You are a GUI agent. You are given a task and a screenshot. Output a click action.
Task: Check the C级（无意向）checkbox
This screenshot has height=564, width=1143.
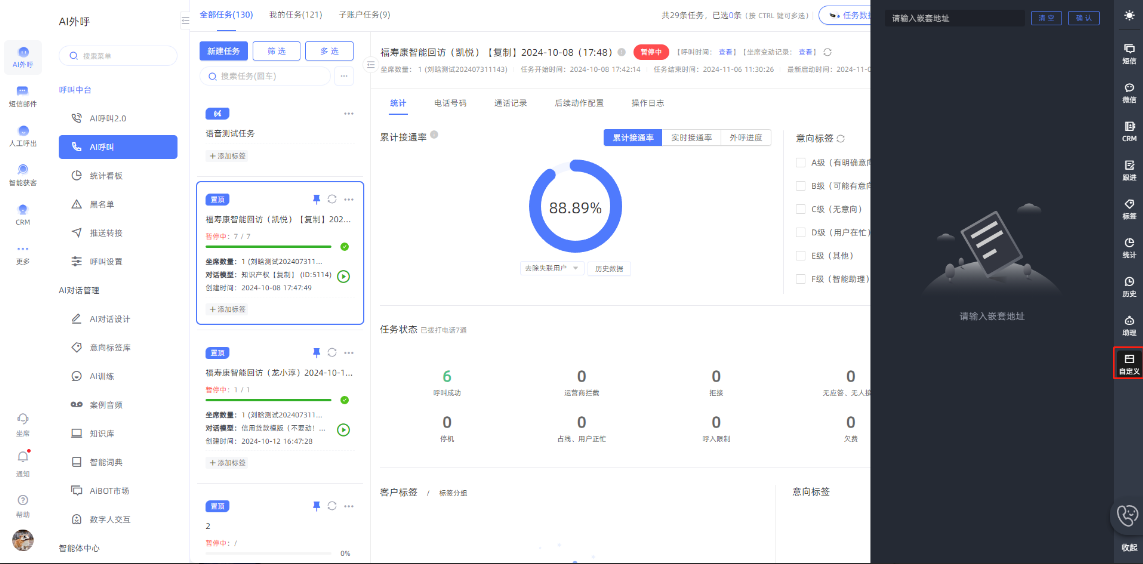pos(801,209)
